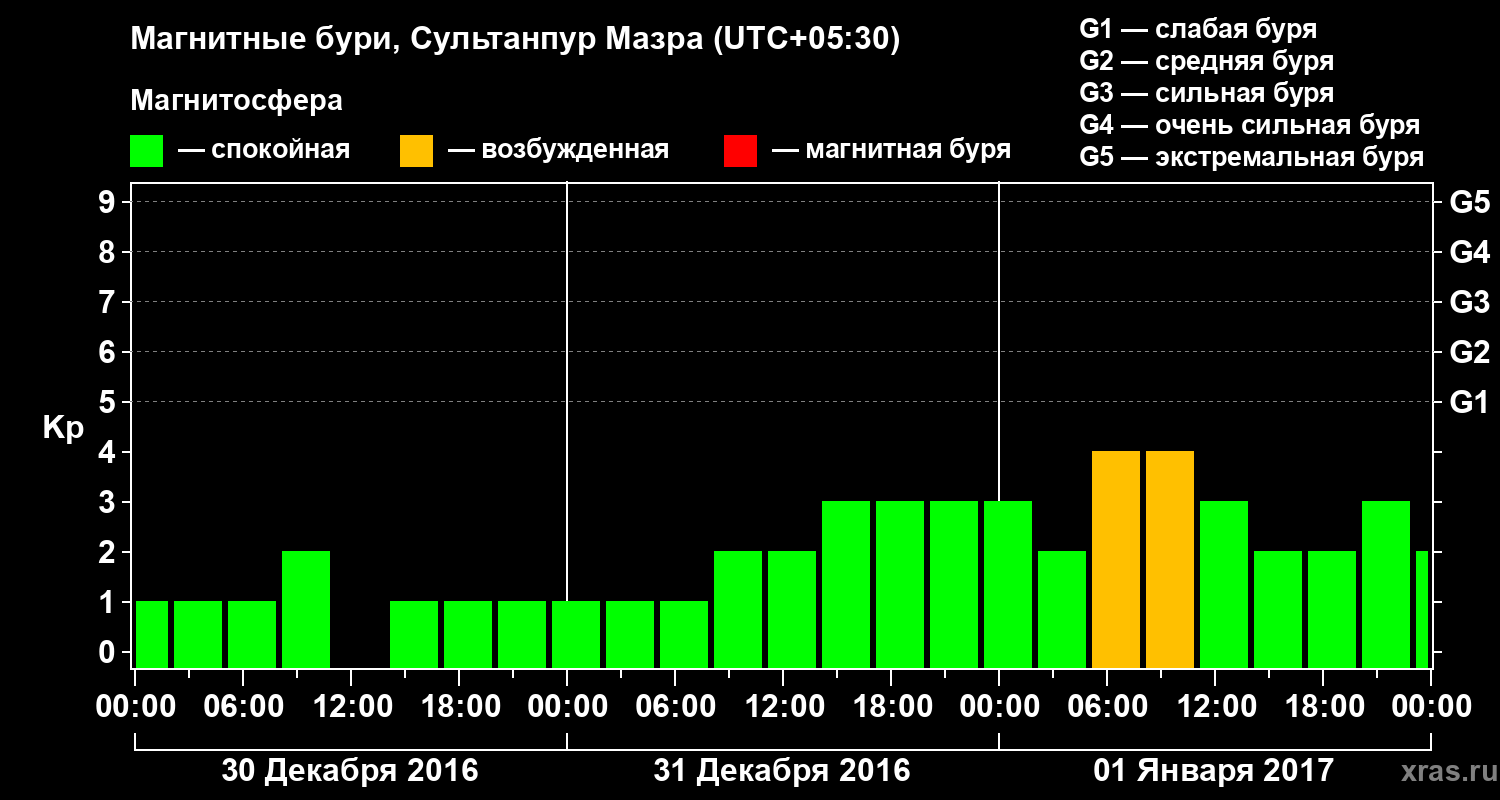Screen dimensions: 1500x800
Task: Click the first orange Kp 4 bar
Action: pos(1116,559)
